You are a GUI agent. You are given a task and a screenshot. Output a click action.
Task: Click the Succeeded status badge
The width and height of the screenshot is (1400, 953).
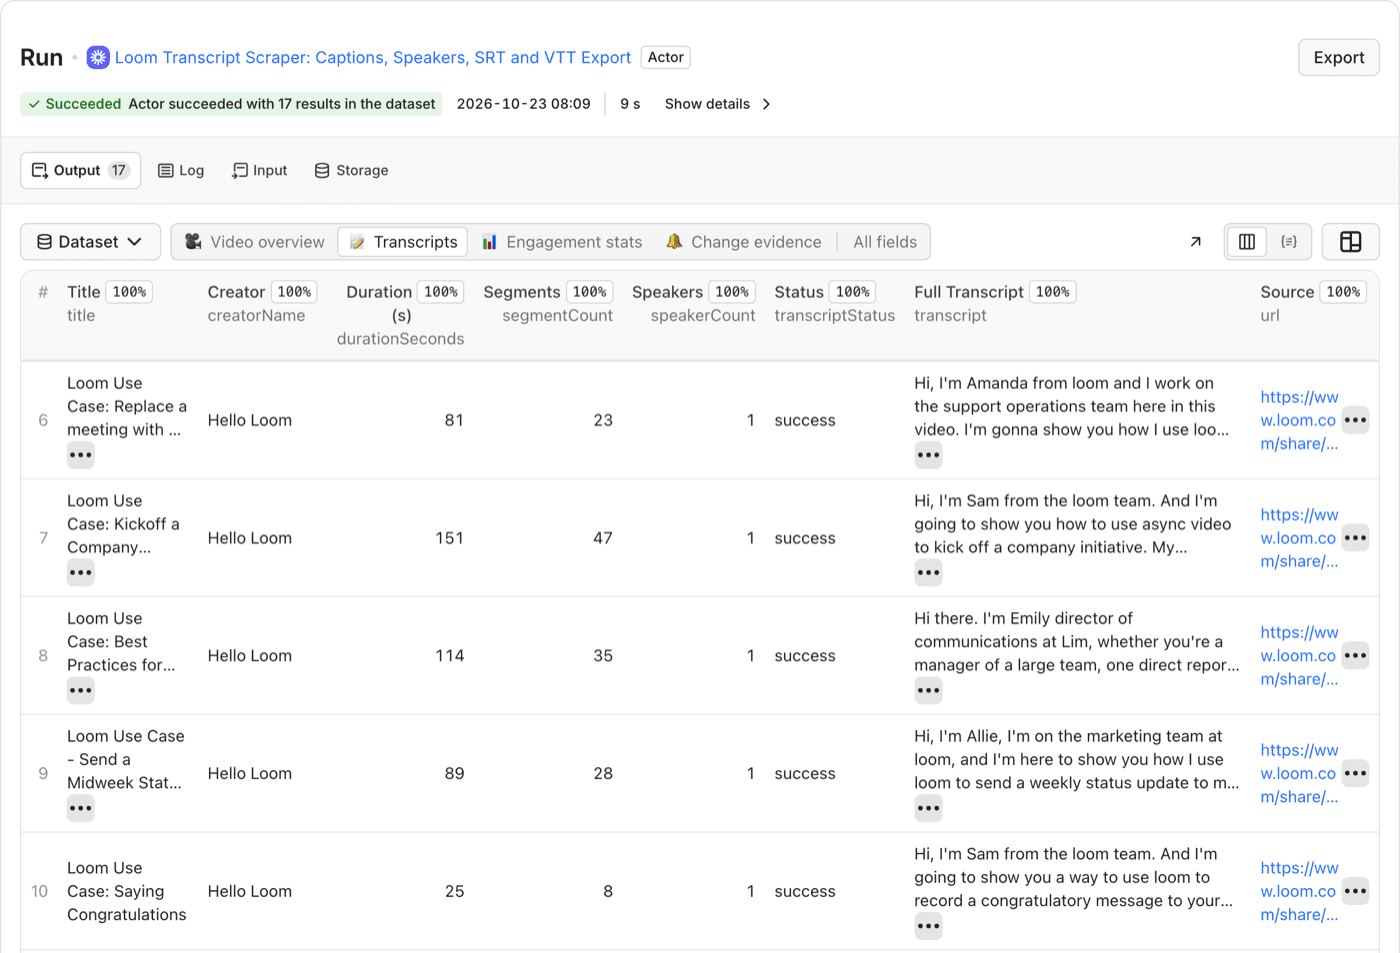[x=232, y=104]
